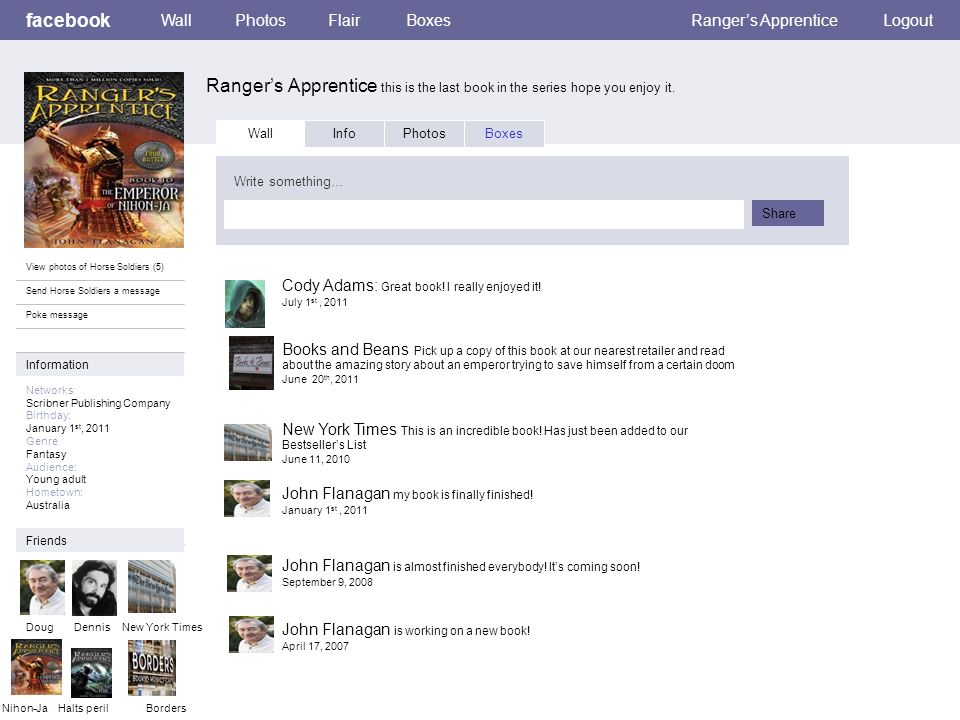Open Halts peril friend thumbnail
The width and height of the screenshot is (960, 720).
tap(91, 673)
